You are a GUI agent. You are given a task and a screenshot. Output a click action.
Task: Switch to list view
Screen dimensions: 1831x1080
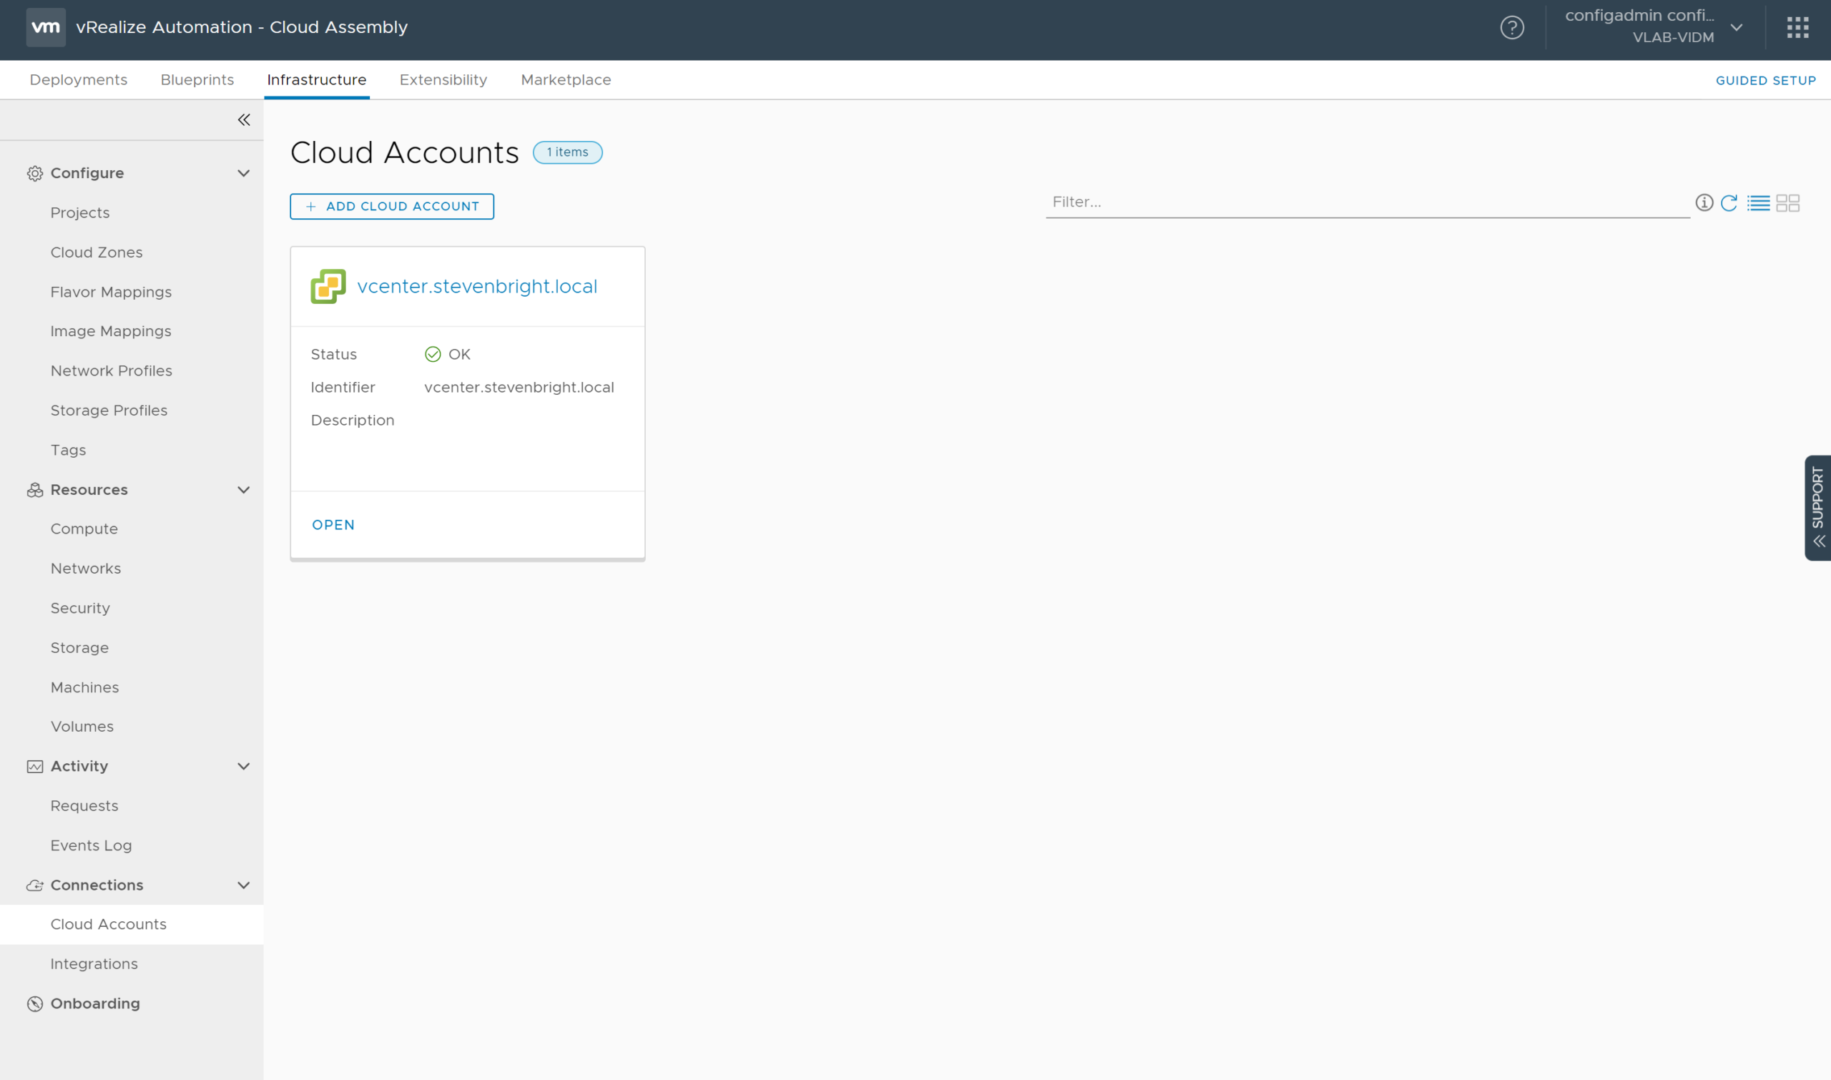click(1758, 203)
